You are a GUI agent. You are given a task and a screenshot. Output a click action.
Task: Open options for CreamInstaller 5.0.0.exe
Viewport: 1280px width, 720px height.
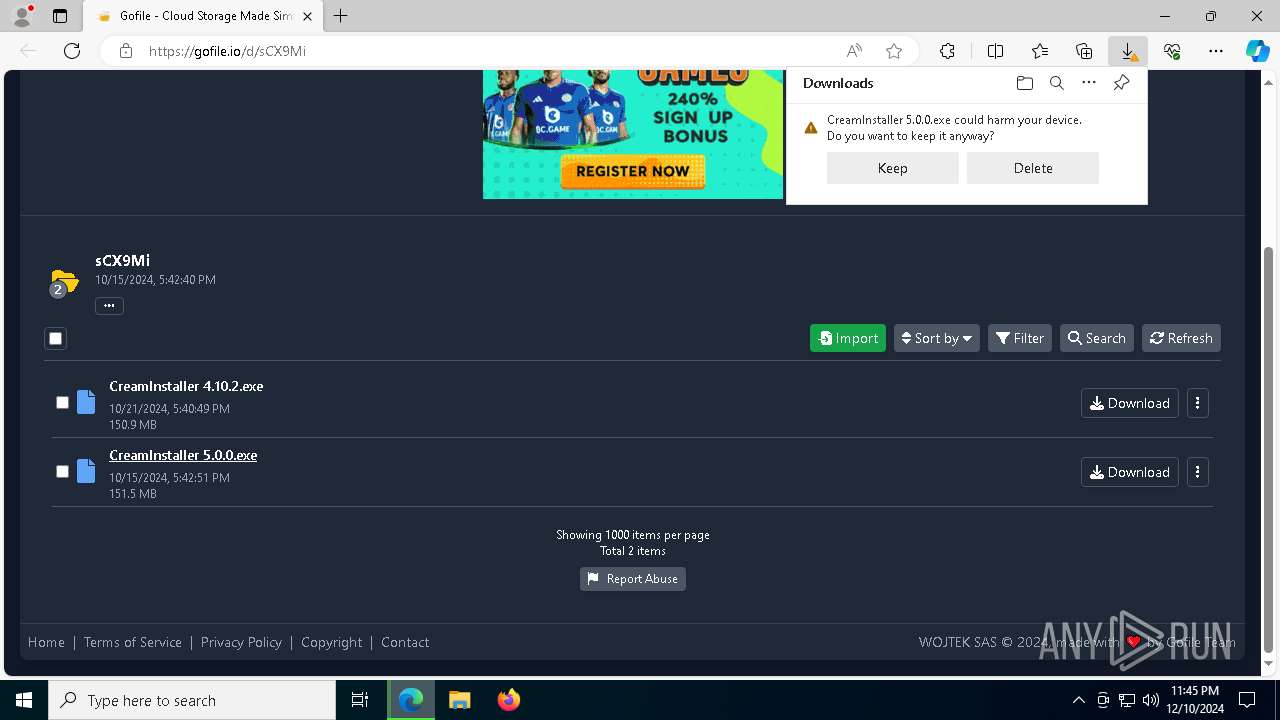tap(1197, 472)
